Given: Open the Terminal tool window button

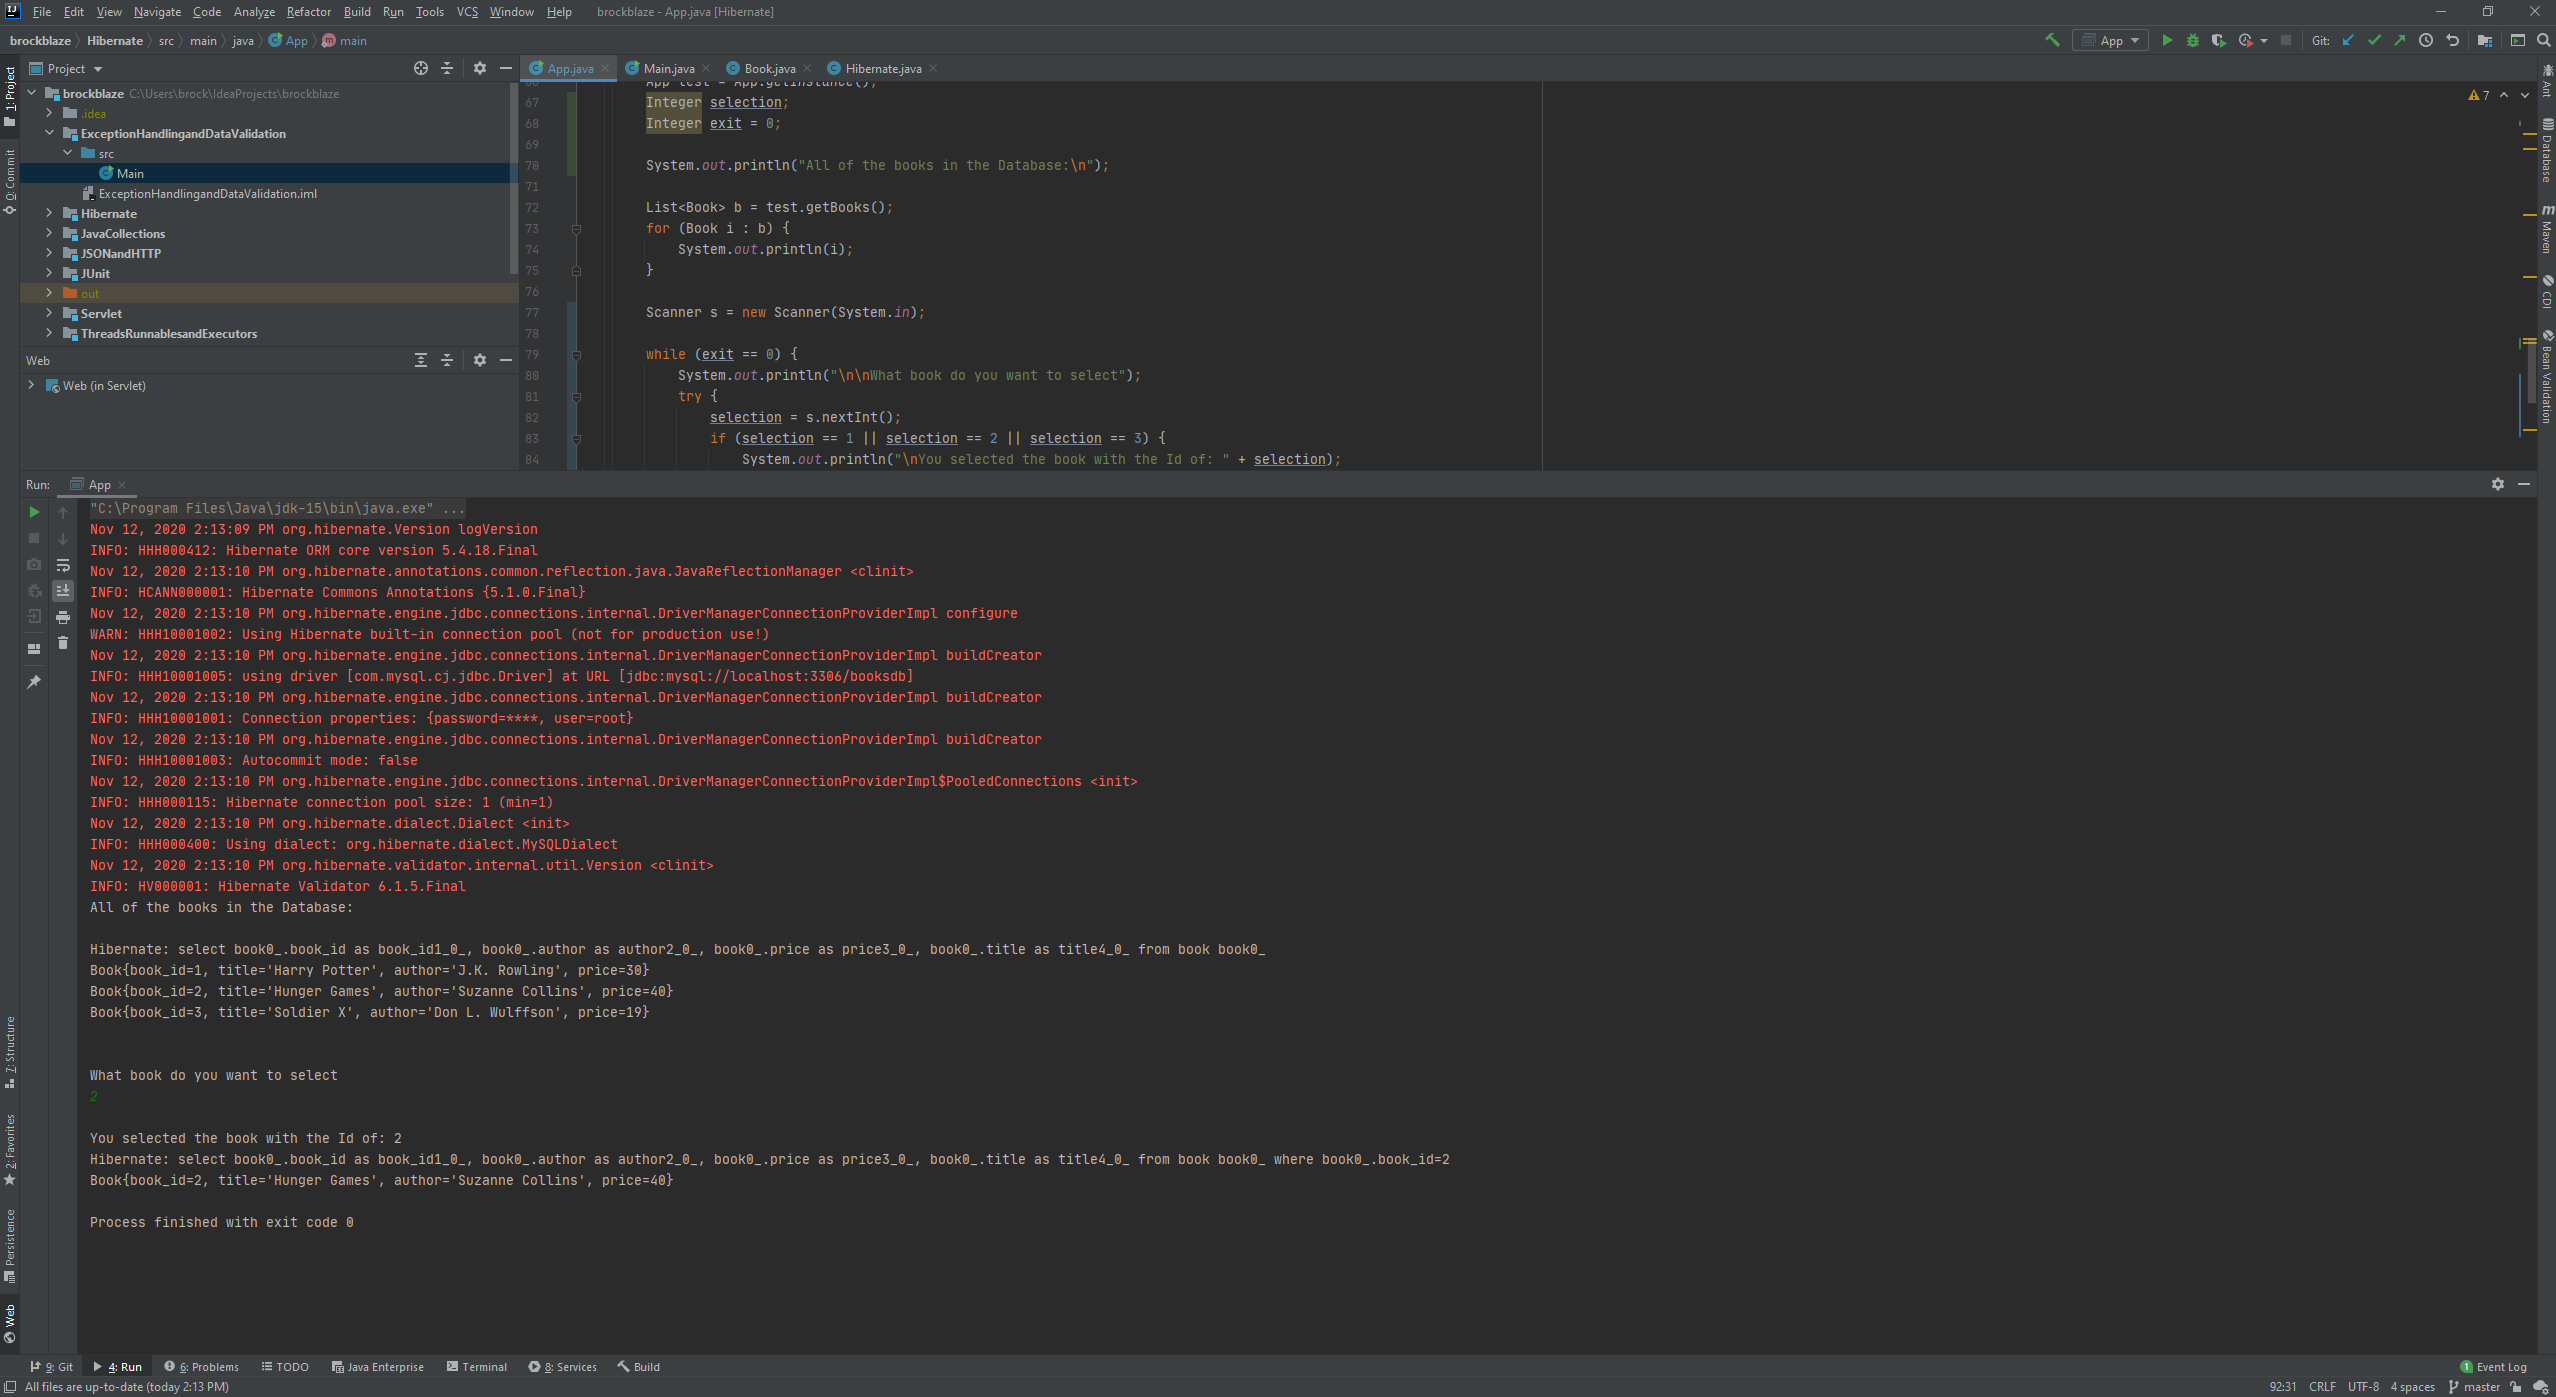Looking at the screenshot, I should pyautogui.click(x=477, y=1366).
